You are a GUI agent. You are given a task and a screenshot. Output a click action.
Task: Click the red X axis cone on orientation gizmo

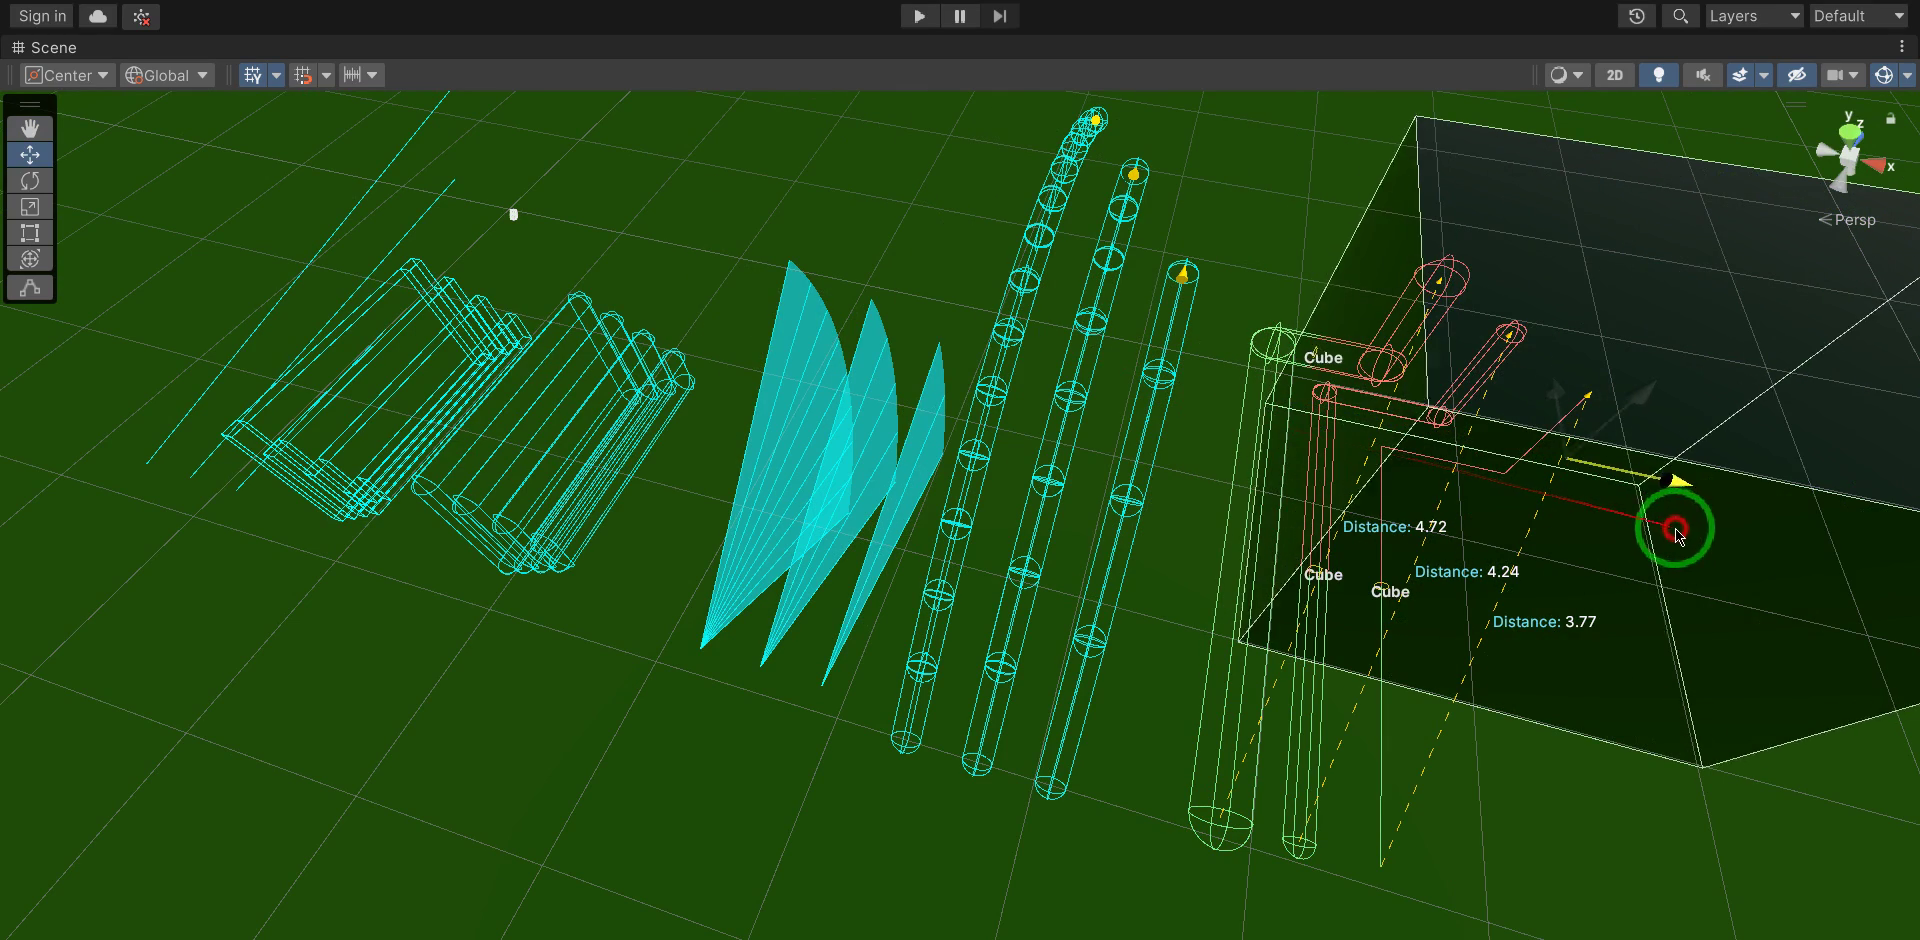tap(1874, 165)
